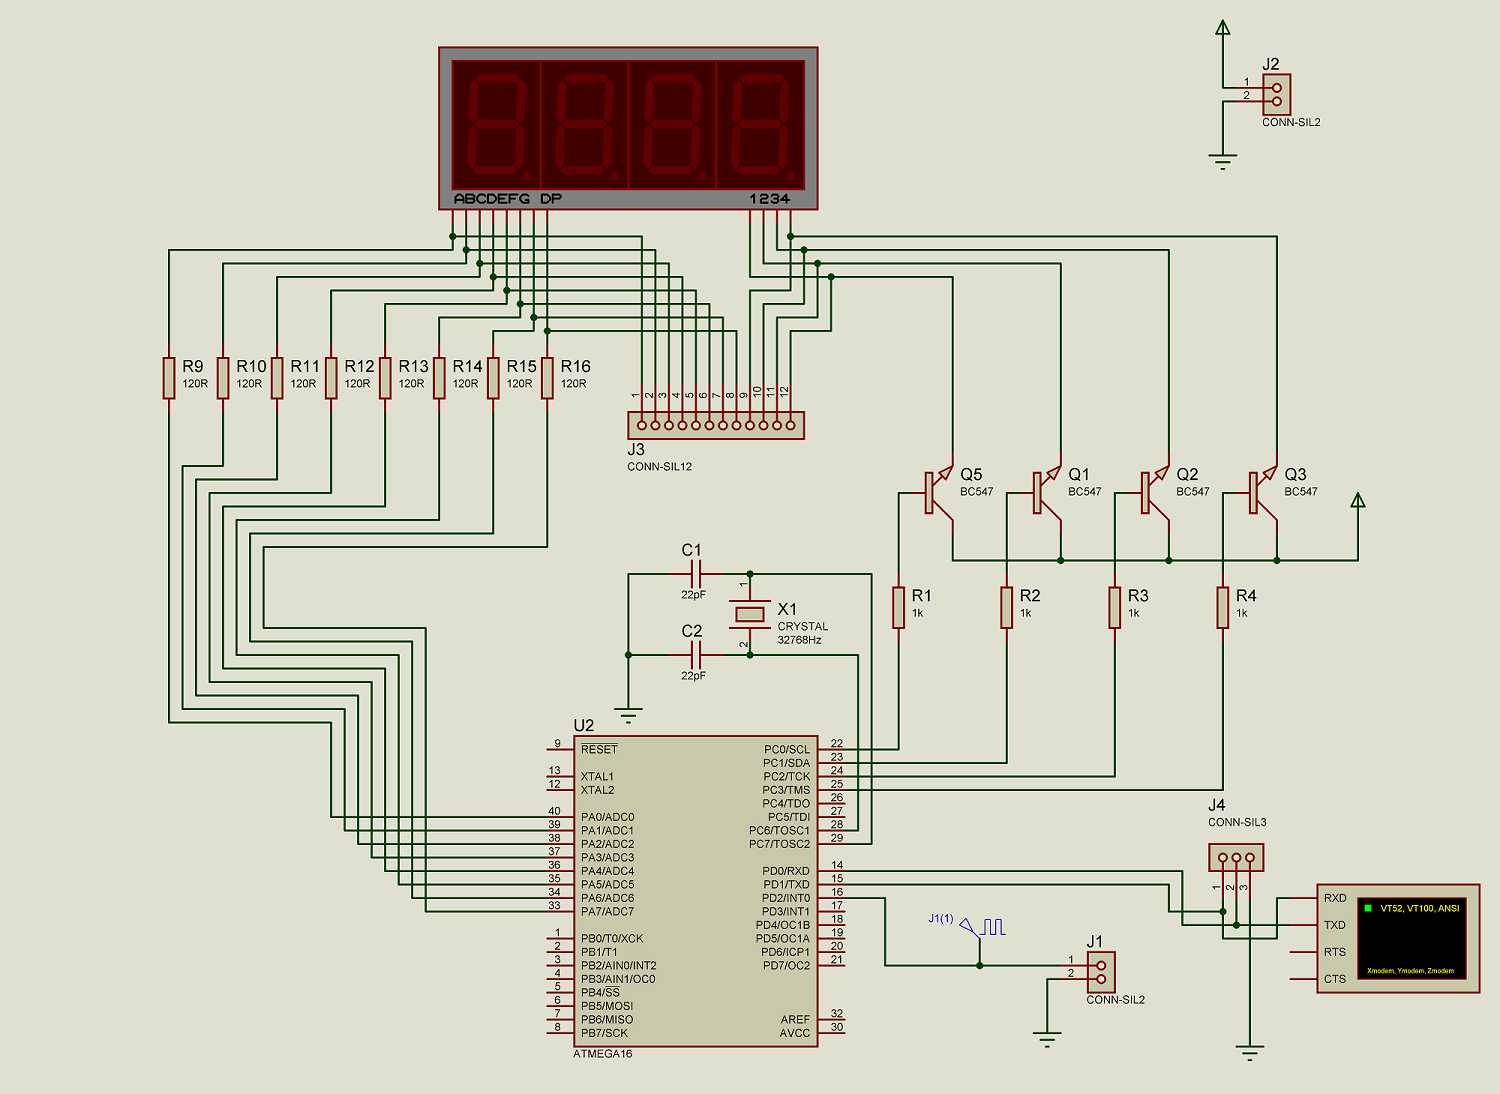Screen dimensions: 1500x1094
Task: Select capacitor C1 symbol
Action: (697, 574)
